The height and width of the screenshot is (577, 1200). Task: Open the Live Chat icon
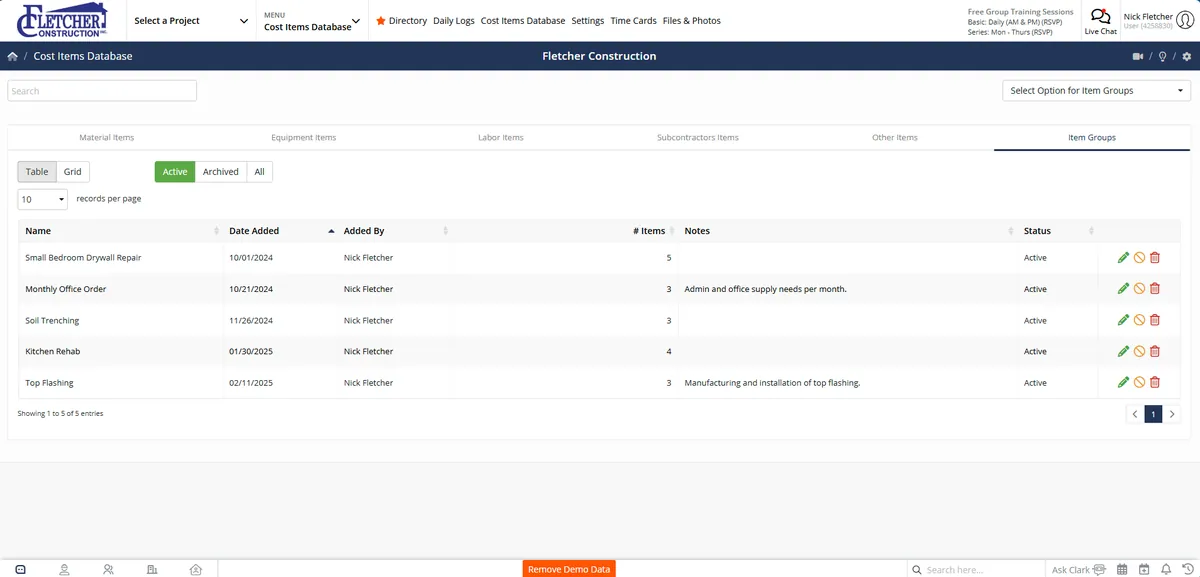1100,16
